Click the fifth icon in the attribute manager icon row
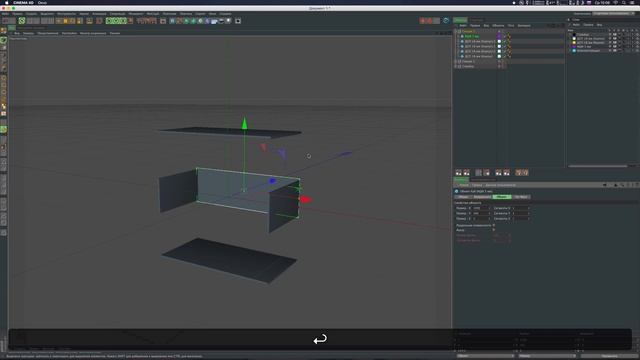The image size is (640, 360). coord(498,173)
